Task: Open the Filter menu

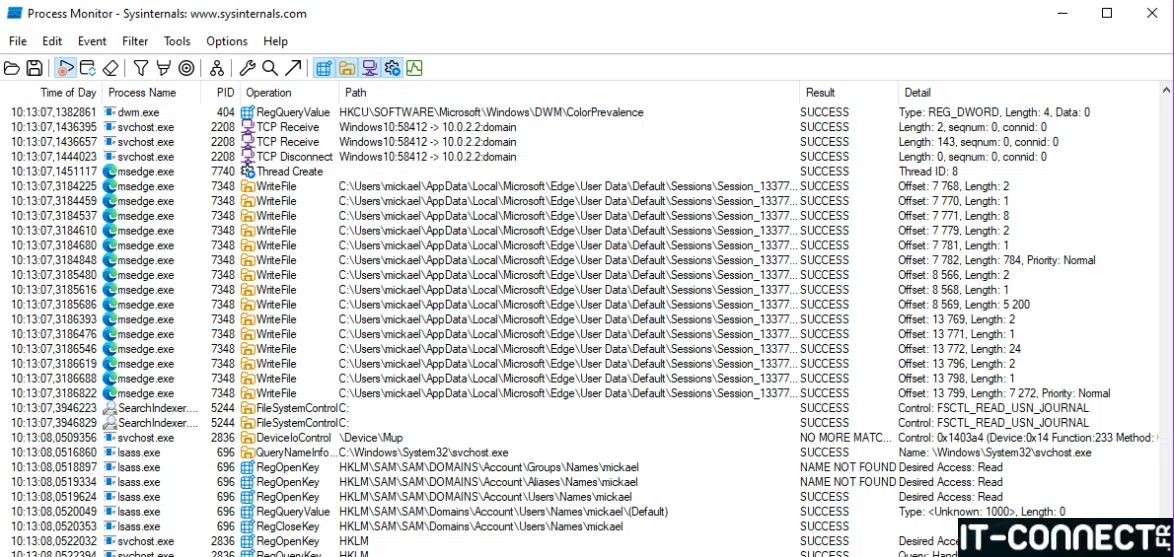Action: click(136, 41)
